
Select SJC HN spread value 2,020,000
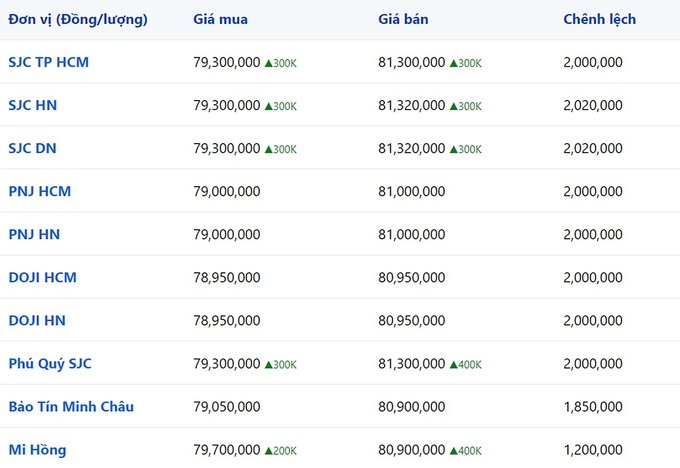(x=593, y=105)
